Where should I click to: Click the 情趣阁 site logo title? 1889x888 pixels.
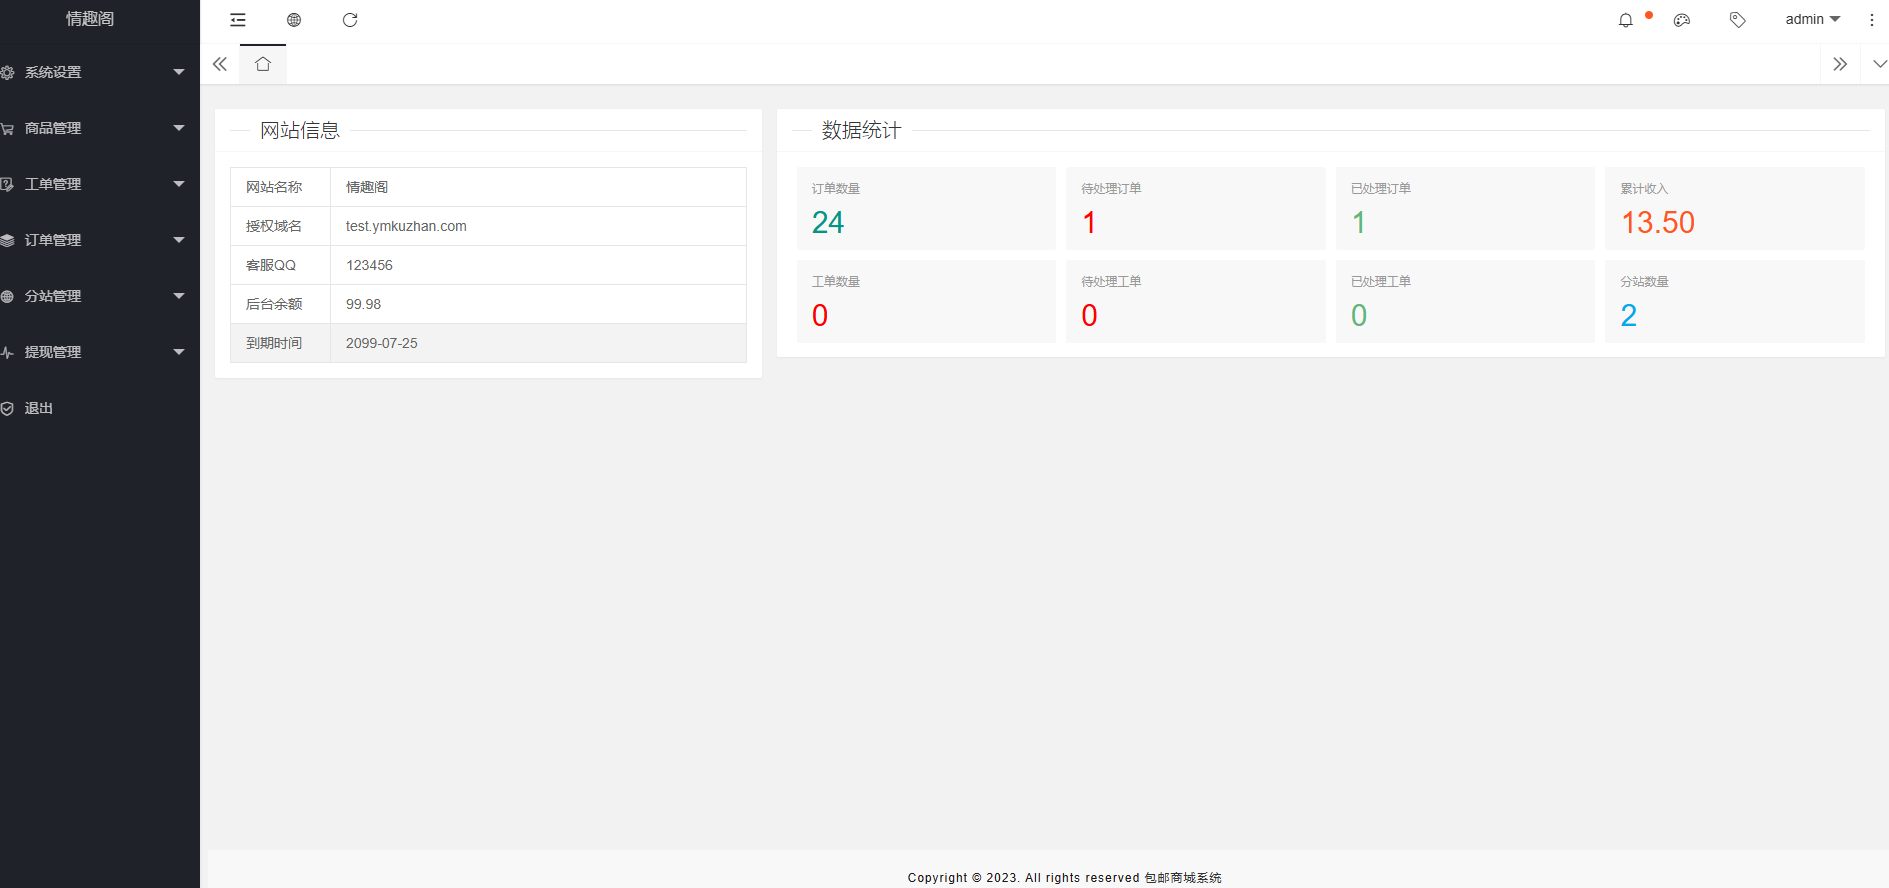(90, 19)
